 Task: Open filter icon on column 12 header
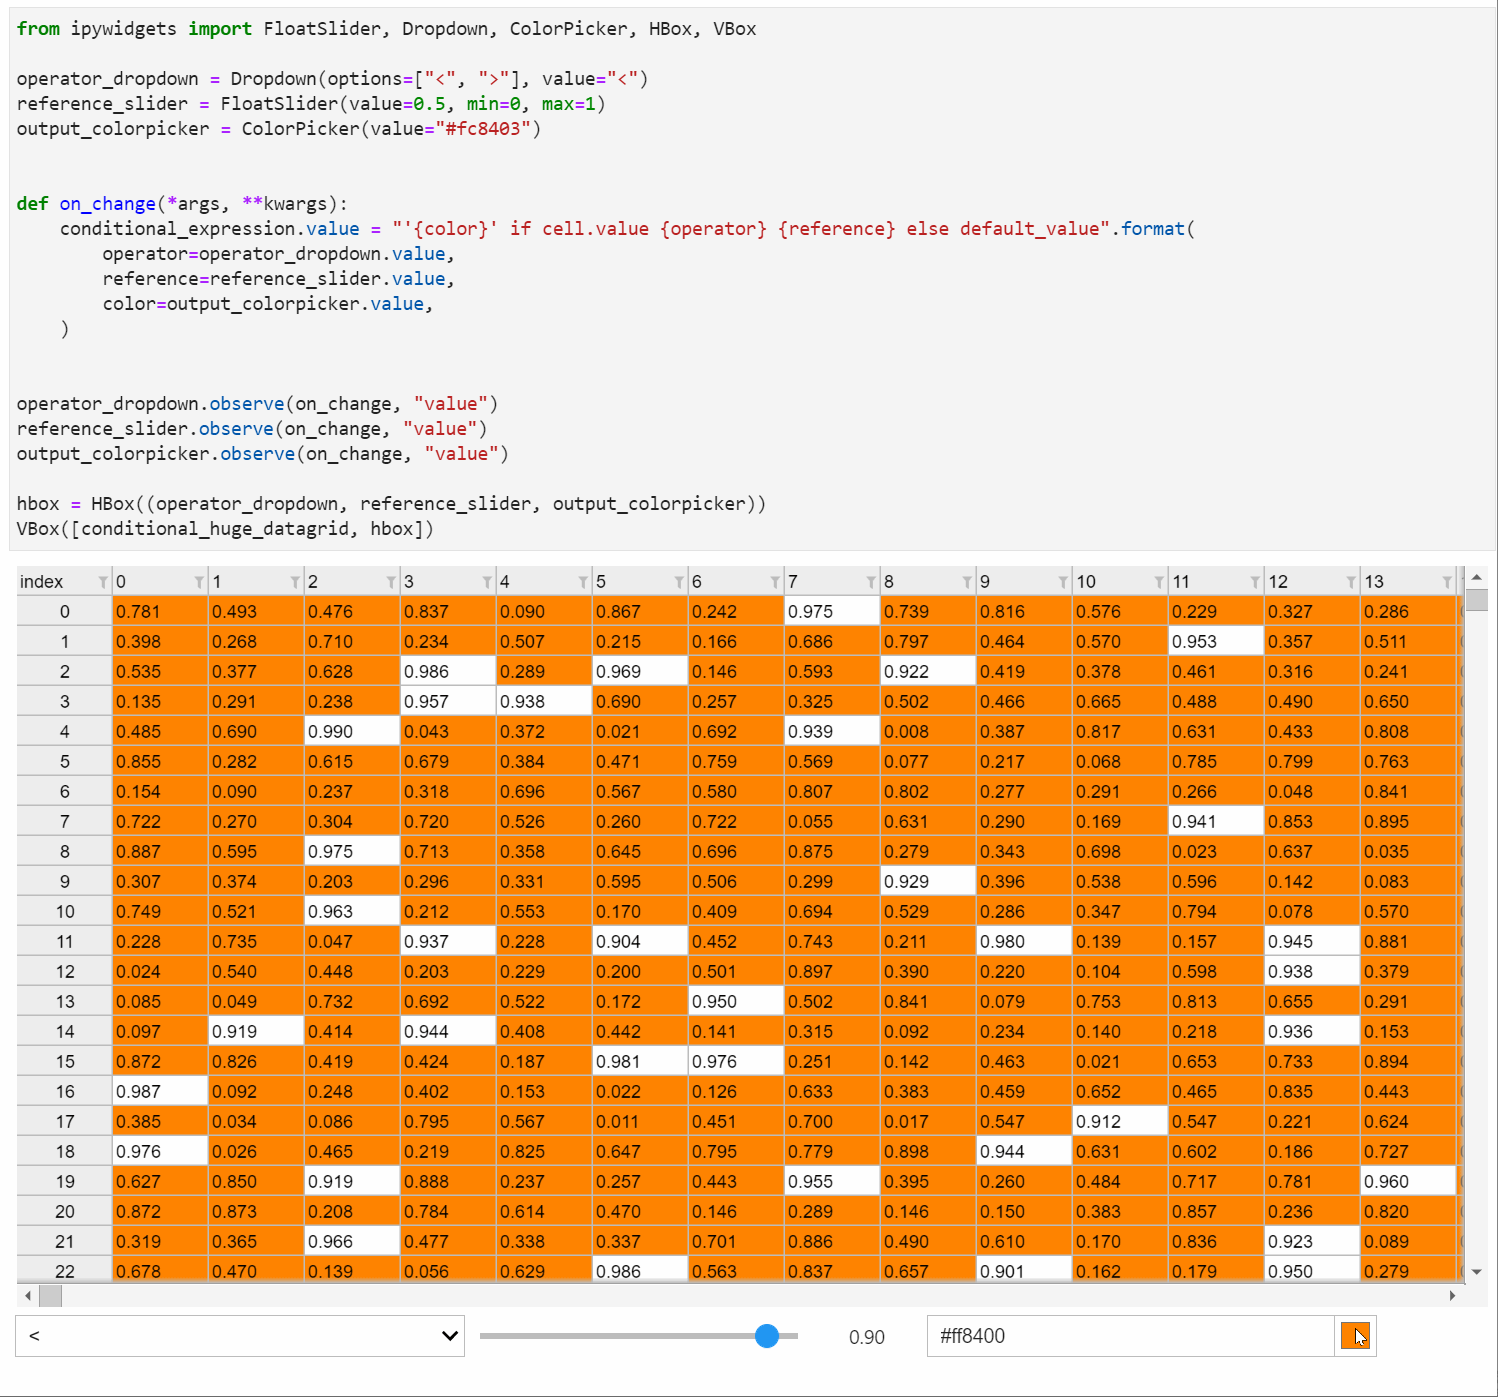(x=1350, y=582)
